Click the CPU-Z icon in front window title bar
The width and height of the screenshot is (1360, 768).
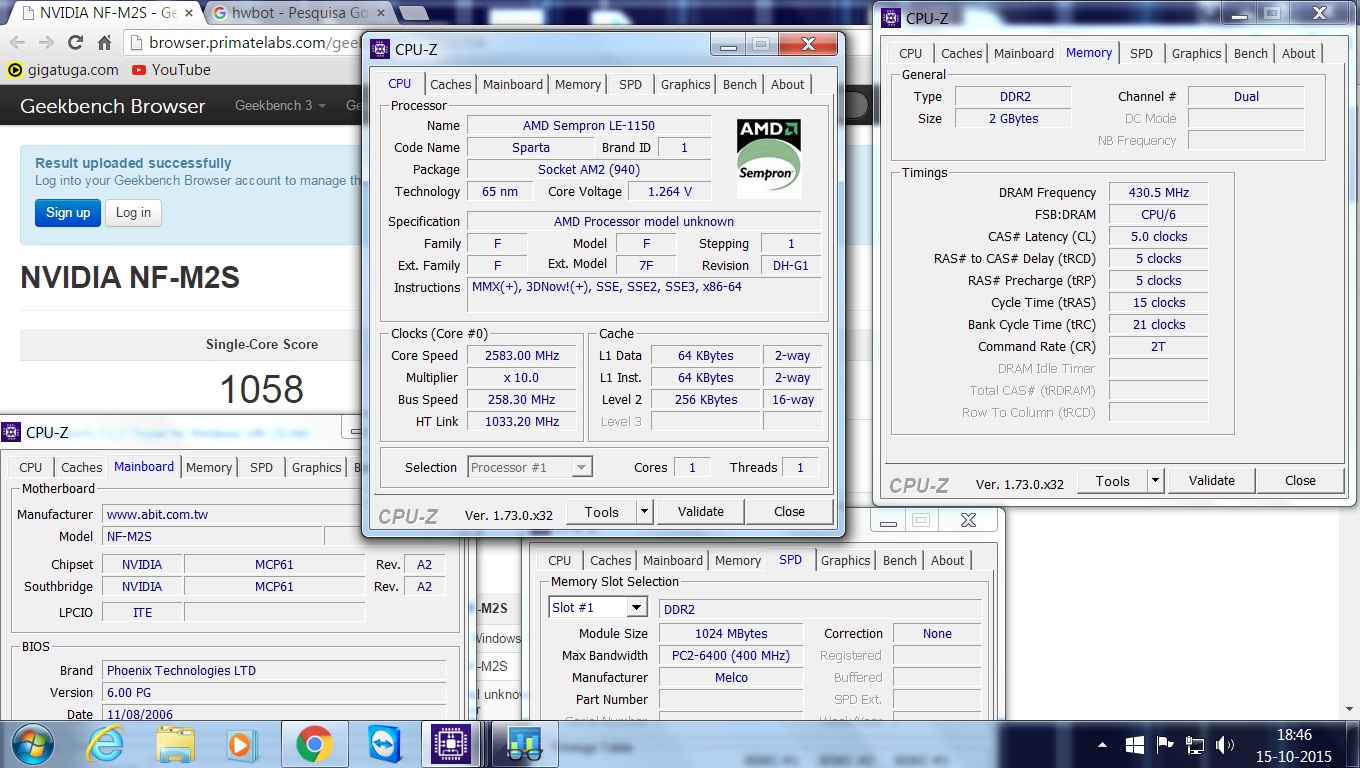[x=380, y=48]
